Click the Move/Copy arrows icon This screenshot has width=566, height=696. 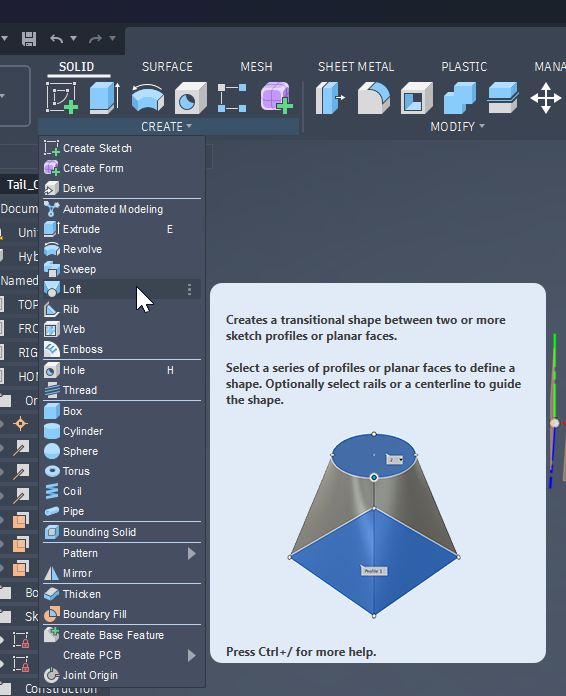[x=546, y=98]
